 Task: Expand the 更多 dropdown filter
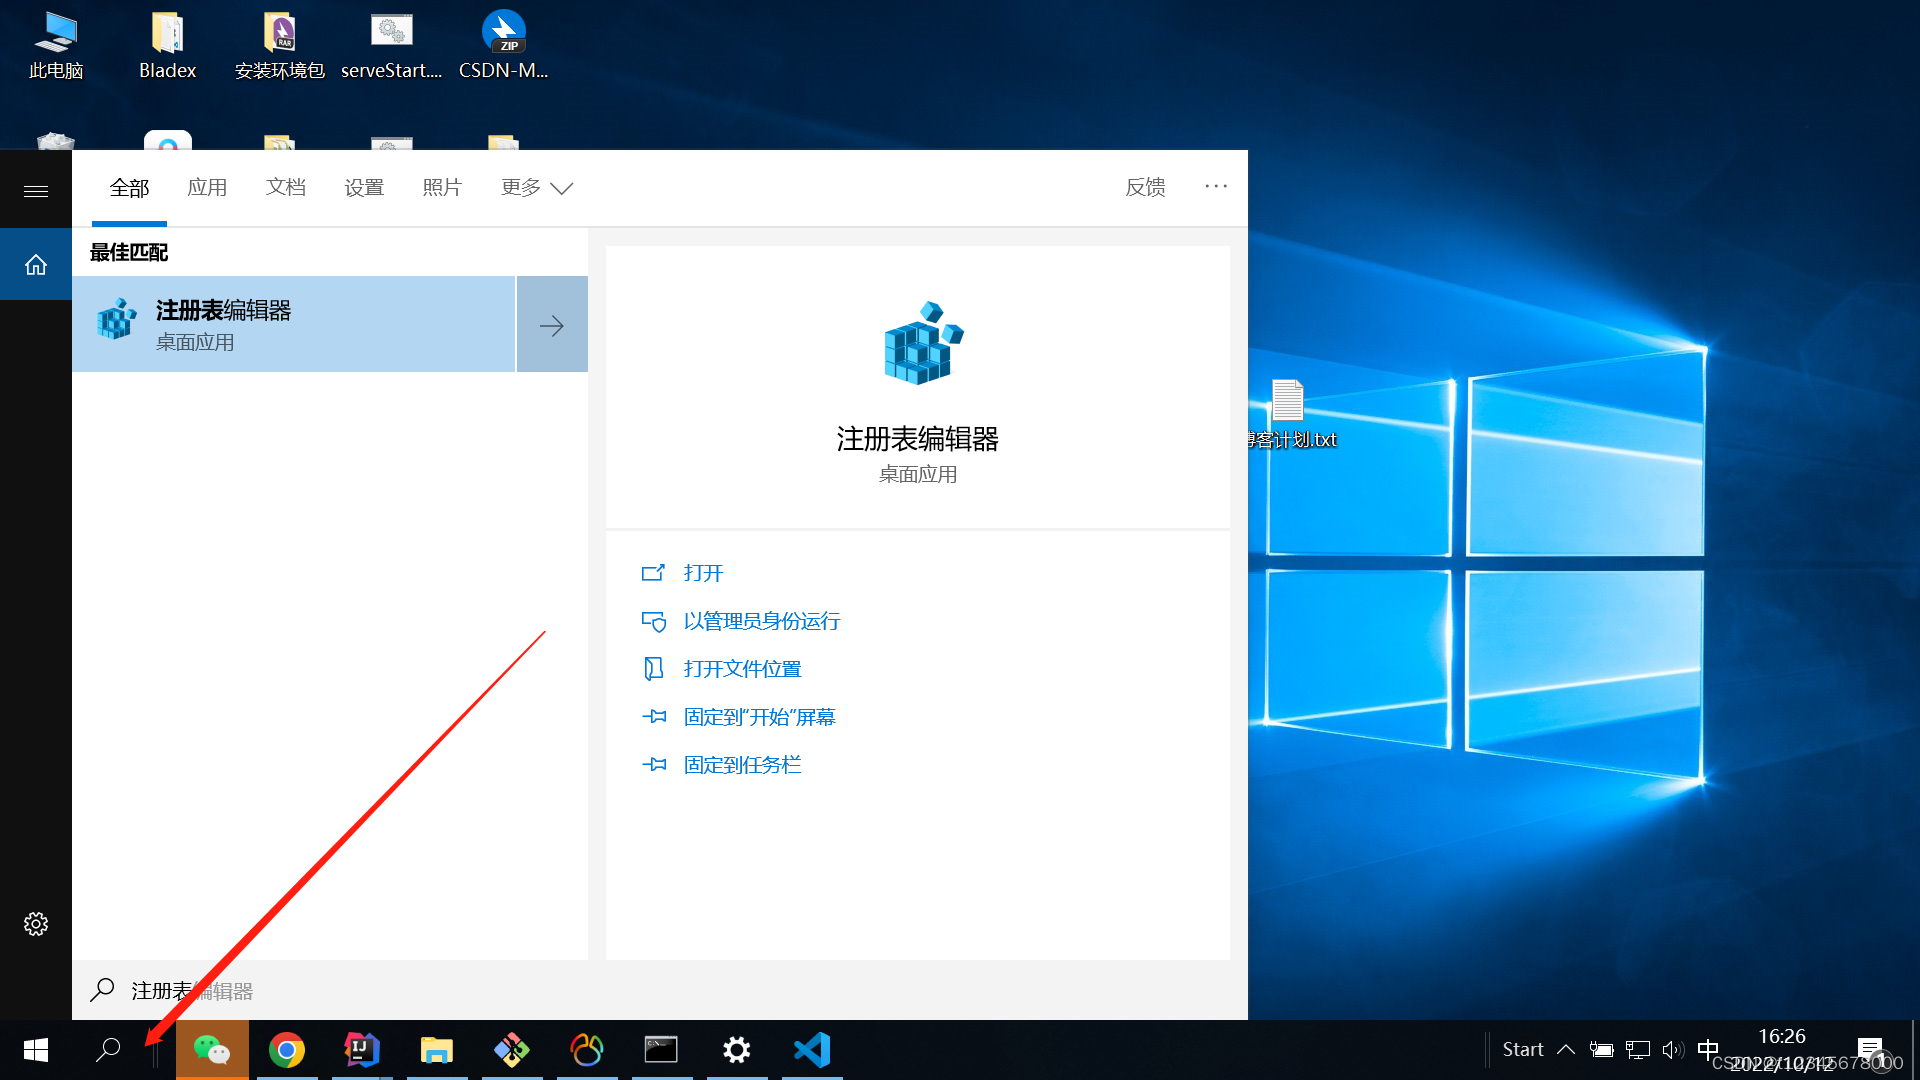[x=536, y=188]
